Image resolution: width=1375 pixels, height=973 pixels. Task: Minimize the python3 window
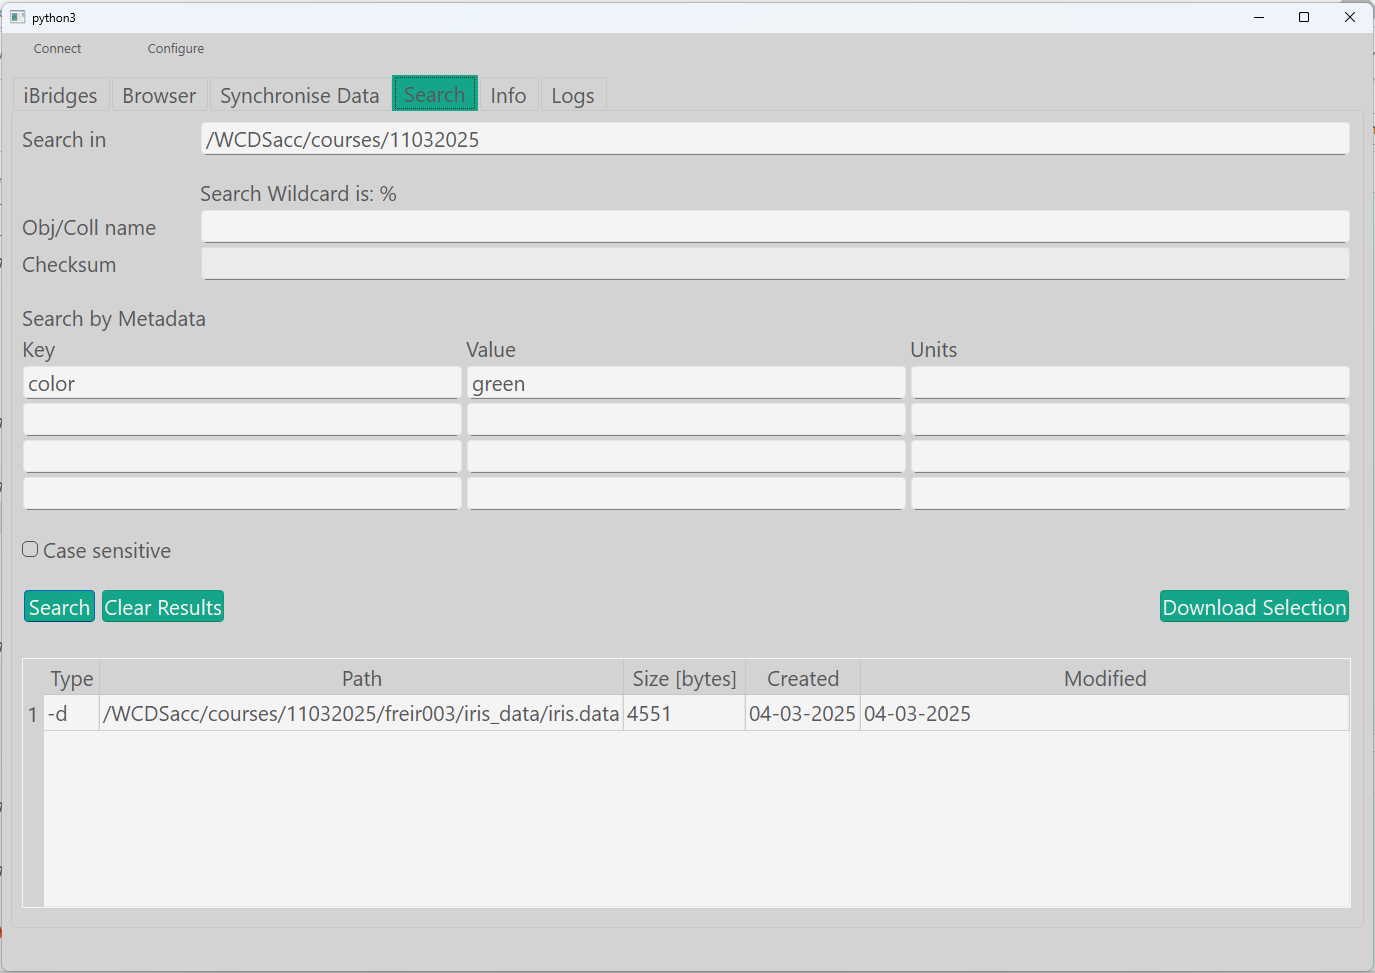[1259, 17]
